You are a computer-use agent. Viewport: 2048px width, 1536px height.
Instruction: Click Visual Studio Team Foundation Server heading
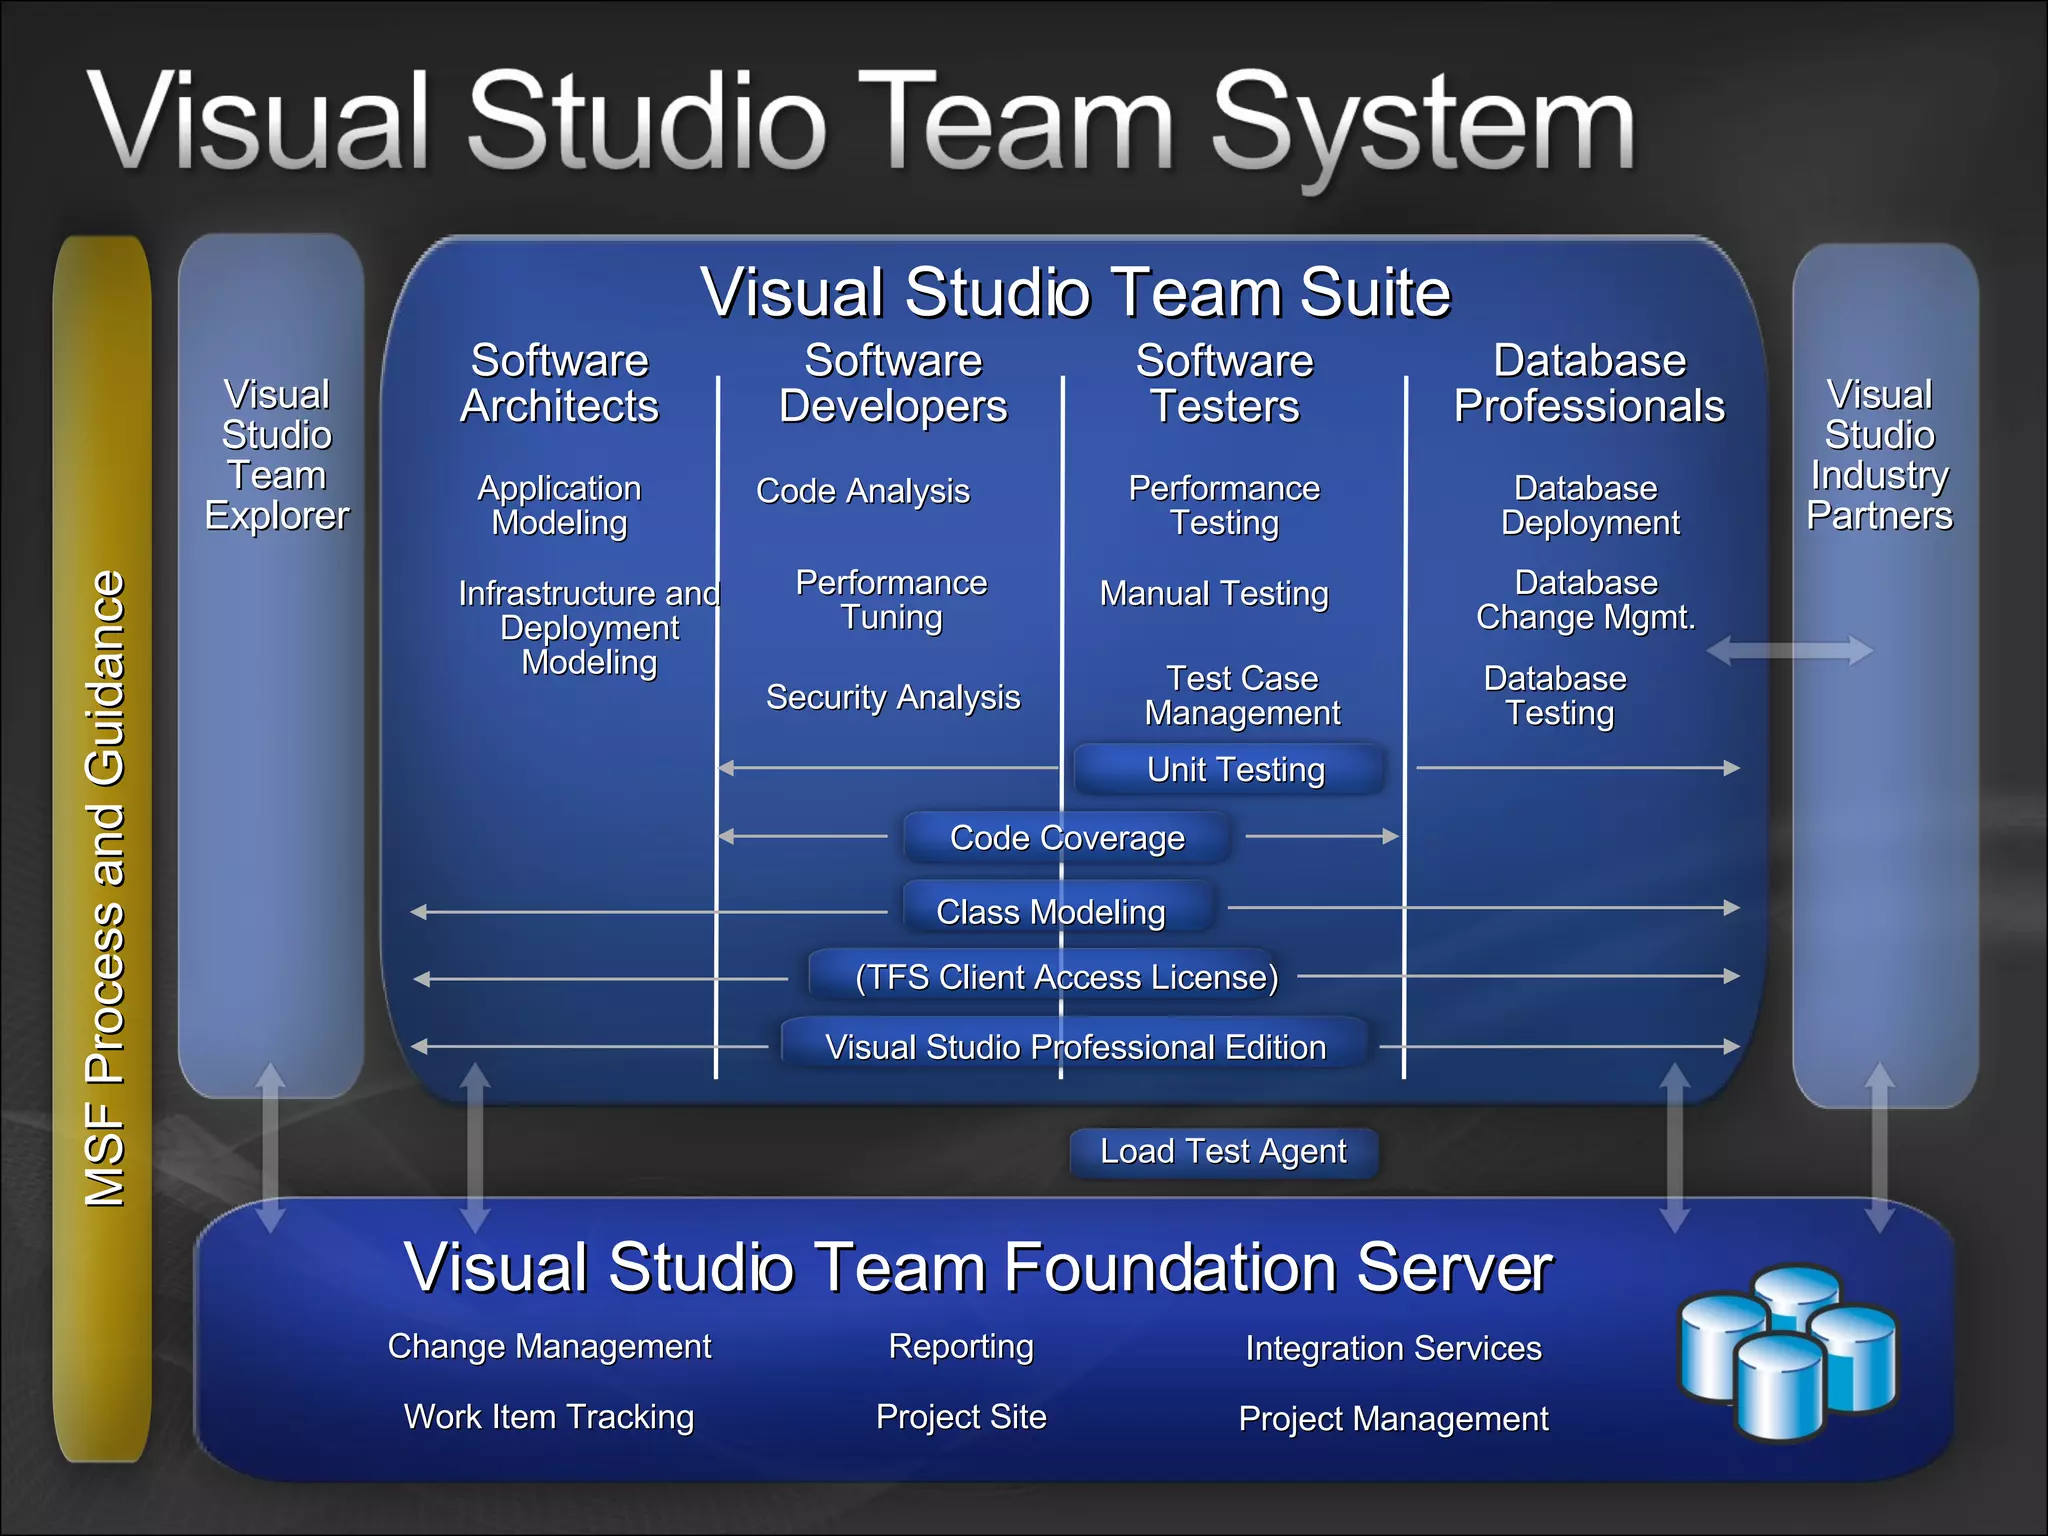point(977,1267)
